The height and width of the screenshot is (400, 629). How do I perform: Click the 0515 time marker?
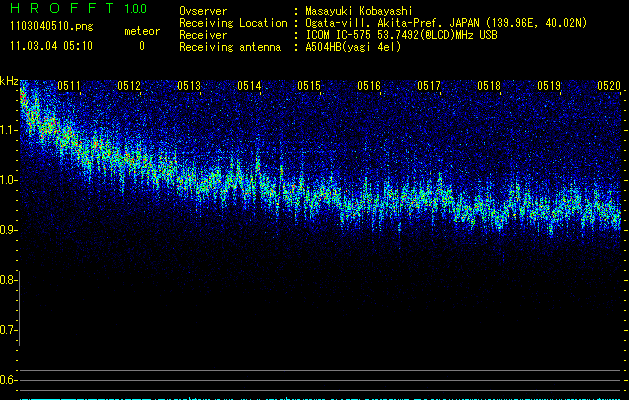309,86
